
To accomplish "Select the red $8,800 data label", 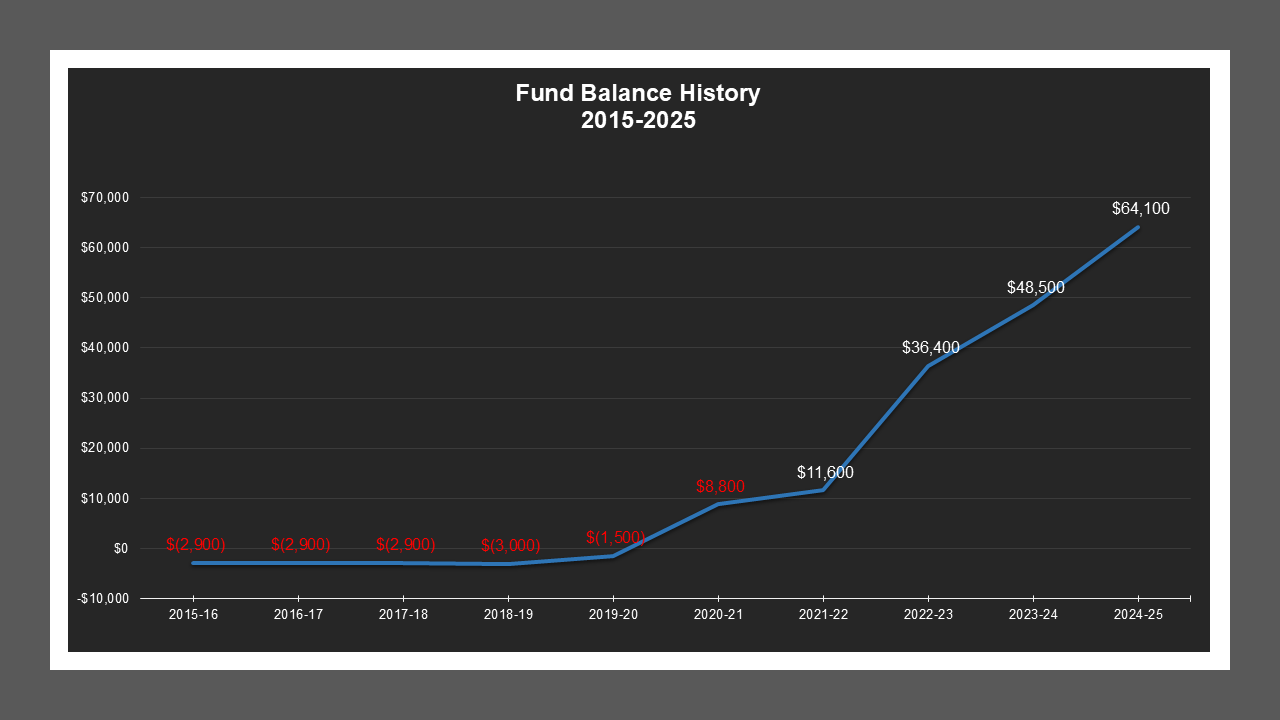I will 719,487.
